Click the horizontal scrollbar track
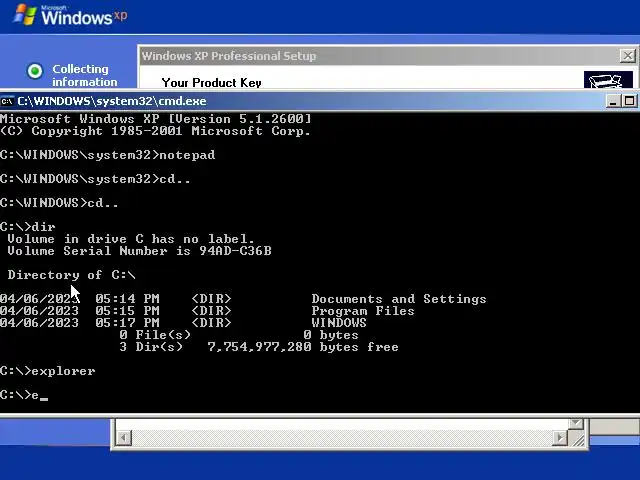Viewport: 640px width, 480px height. click(342, 438)
